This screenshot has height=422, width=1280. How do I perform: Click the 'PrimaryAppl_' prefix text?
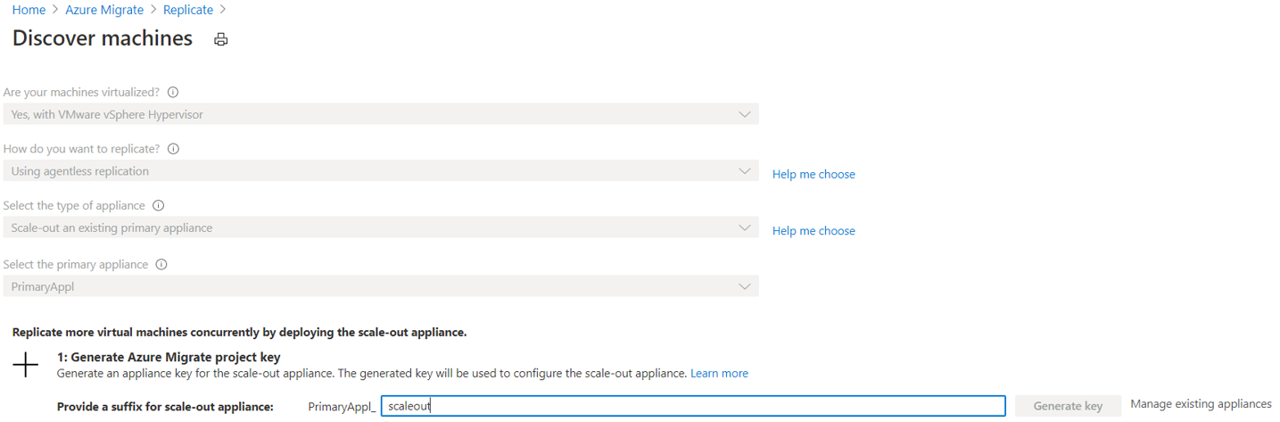pos(342,407)
